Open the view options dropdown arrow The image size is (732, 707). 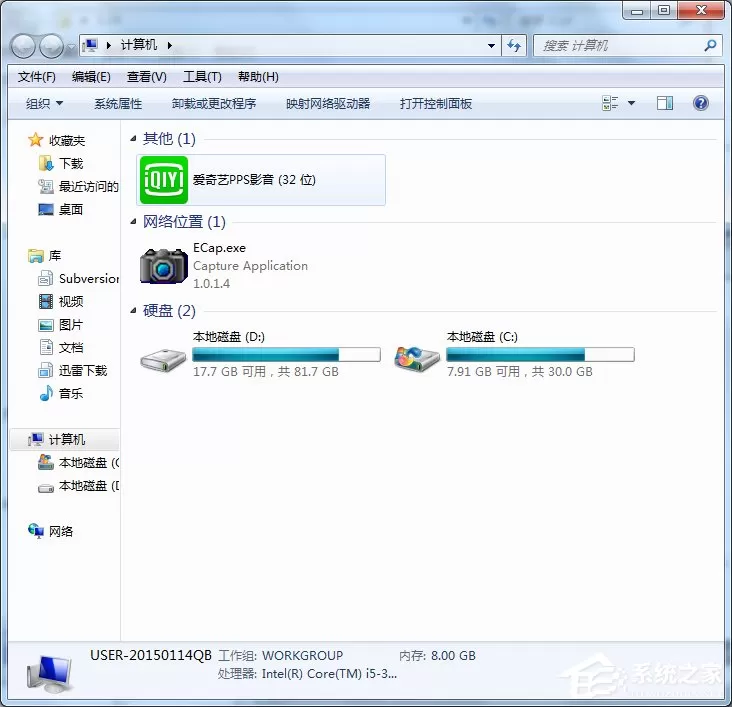(x=631, y=103)
